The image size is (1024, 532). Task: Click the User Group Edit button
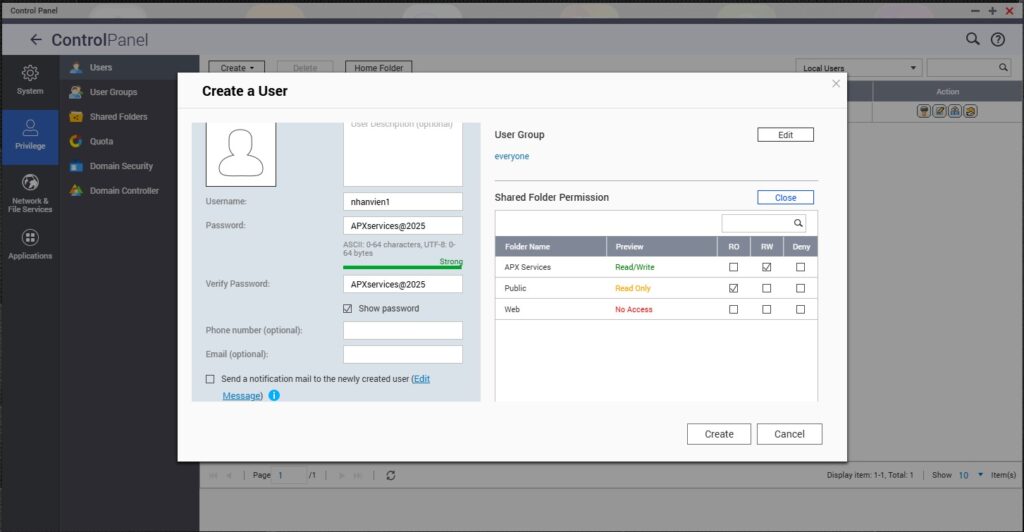click(786, 134)
